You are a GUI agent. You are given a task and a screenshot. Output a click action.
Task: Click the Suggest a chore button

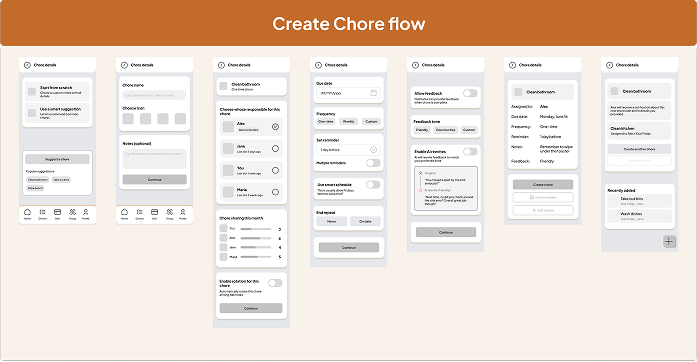pos(57,159)
